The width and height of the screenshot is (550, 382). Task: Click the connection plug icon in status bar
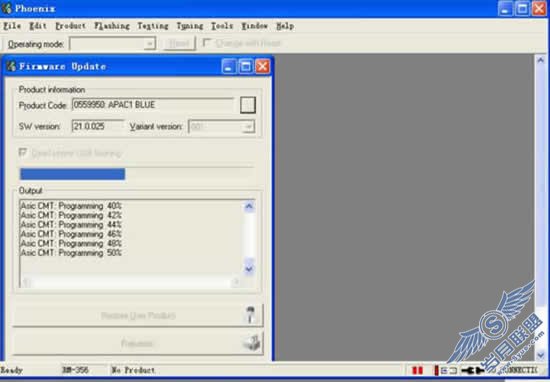(x=472, y=370)
